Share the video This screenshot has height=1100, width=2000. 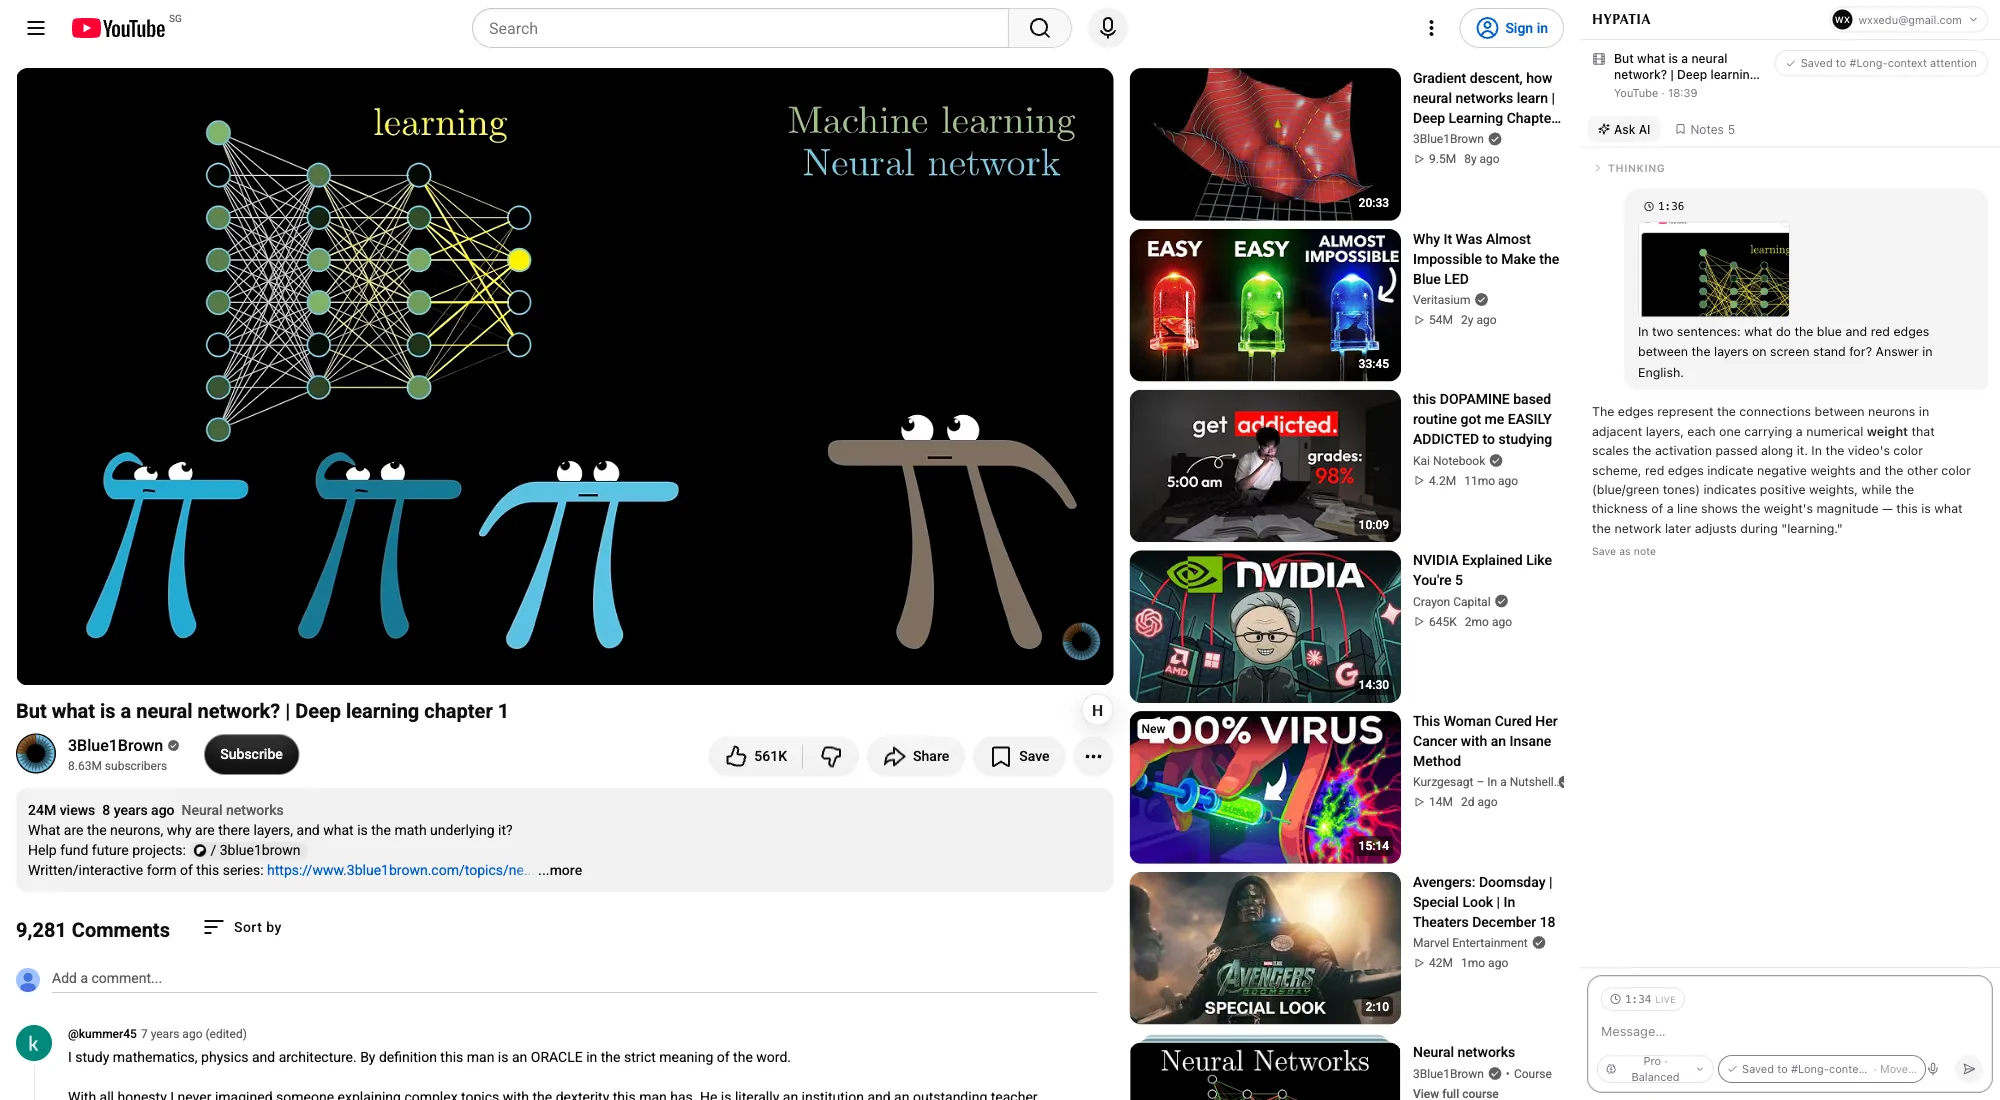click(x=916, y=756)
